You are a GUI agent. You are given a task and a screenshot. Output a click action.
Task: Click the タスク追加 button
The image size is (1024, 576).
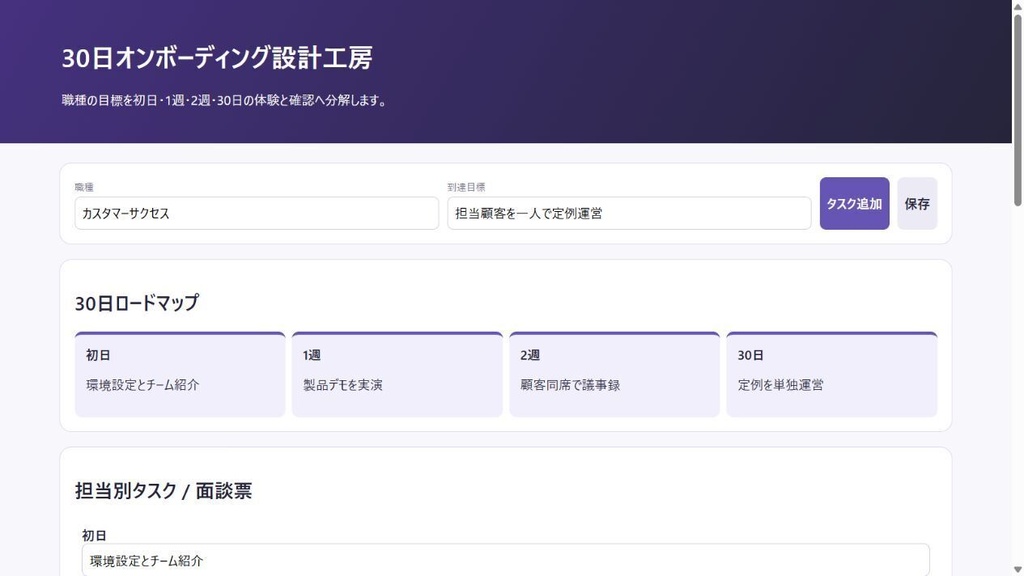click(854, 203)
